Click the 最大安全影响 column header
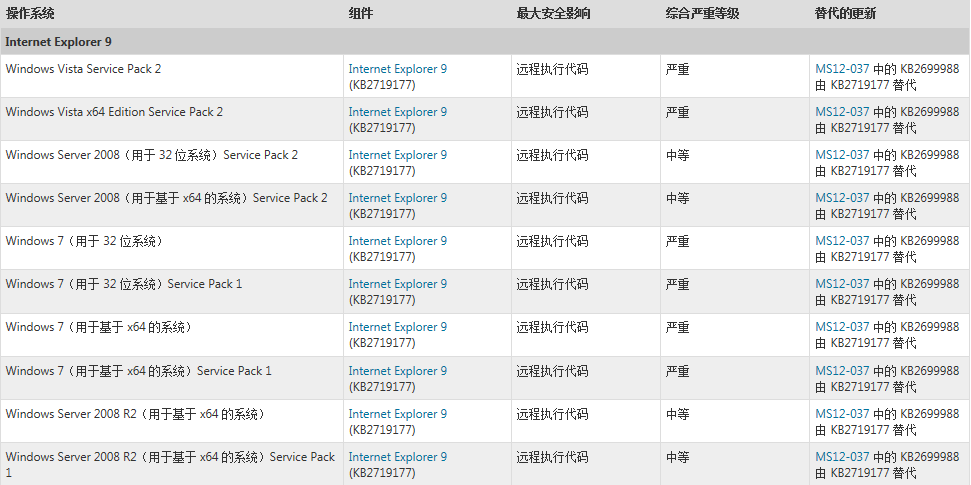 click(x=553, y=13)
